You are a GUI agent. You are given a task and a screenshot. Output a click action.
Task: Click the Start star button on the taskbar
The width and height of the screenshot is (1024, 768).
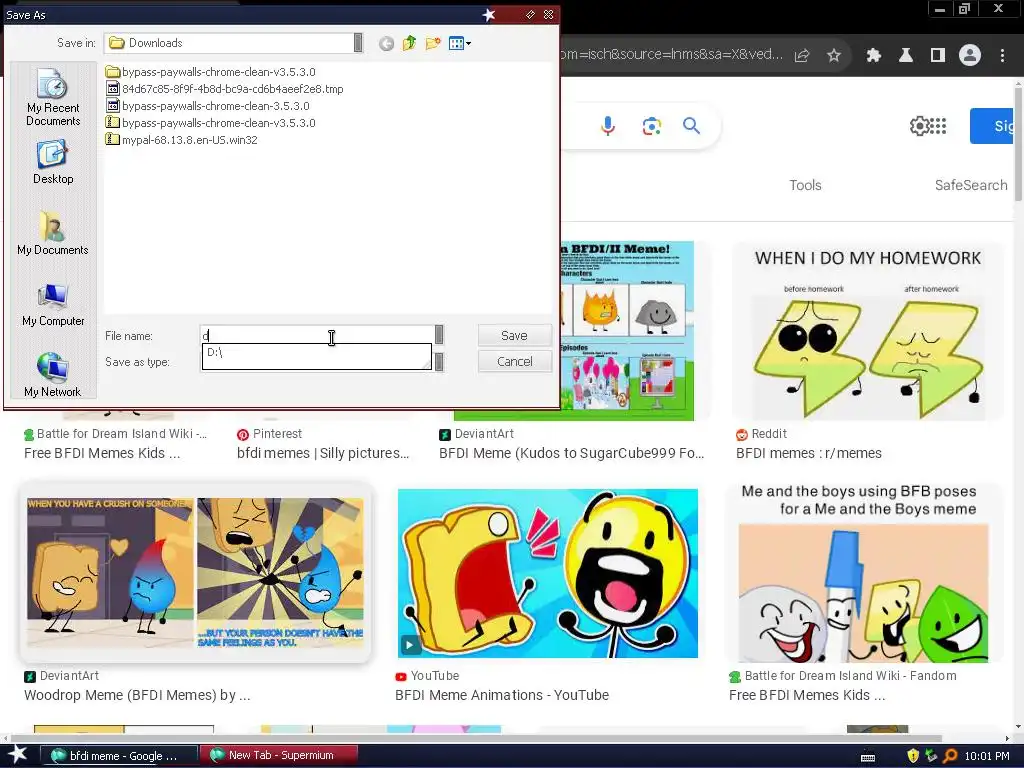coord(17,755)
